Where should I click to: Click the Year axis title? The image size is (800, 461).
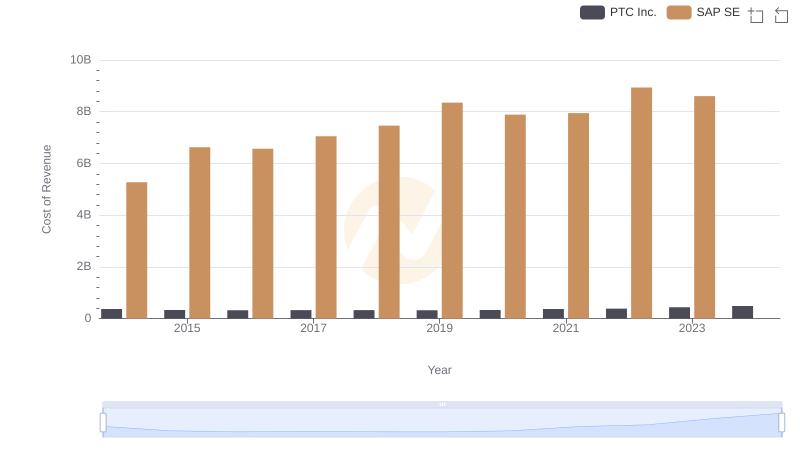click(439, 370)
